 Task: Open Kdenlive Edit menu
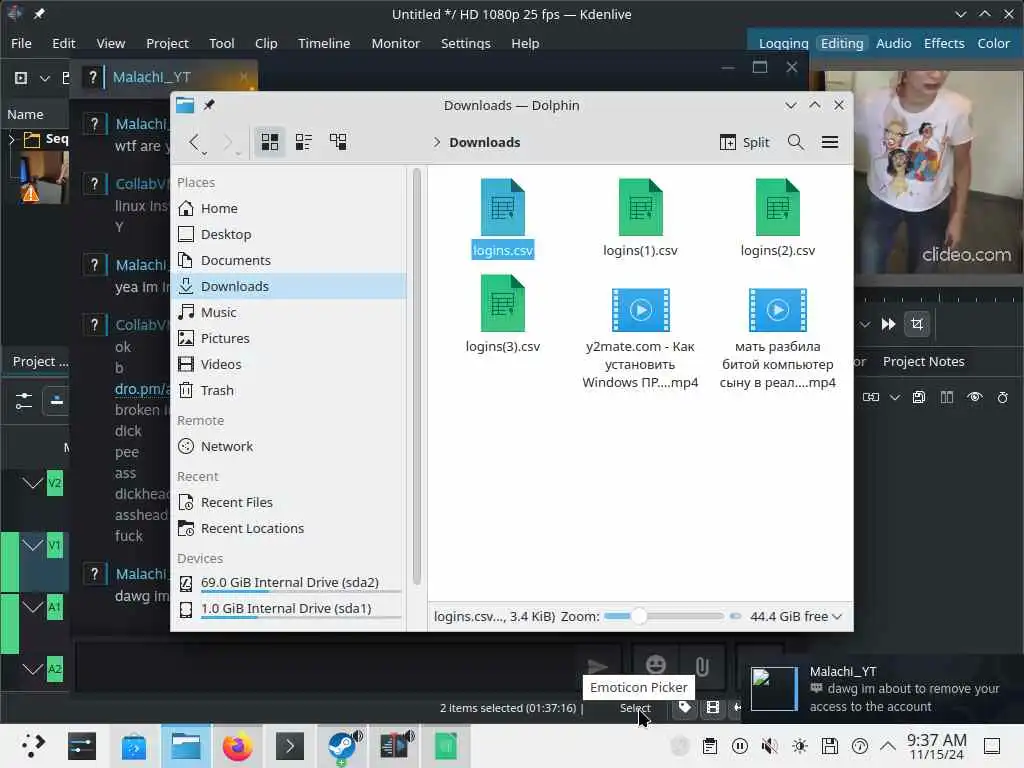pos(63,43)
